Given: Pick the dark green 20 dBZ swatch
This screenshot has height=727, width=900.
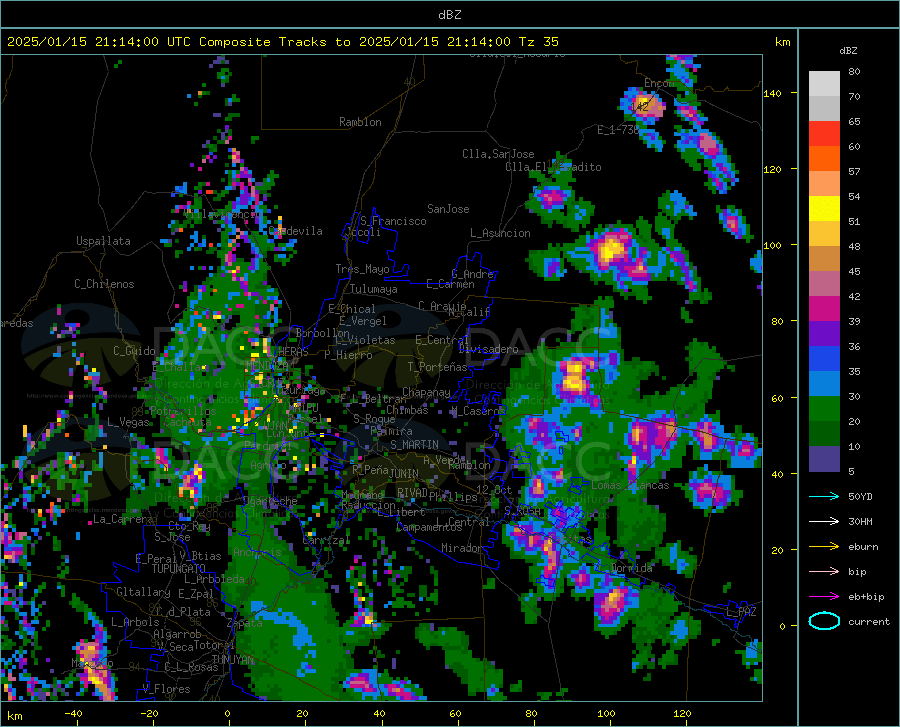Looking at the screenshot, I should point(824,434).
